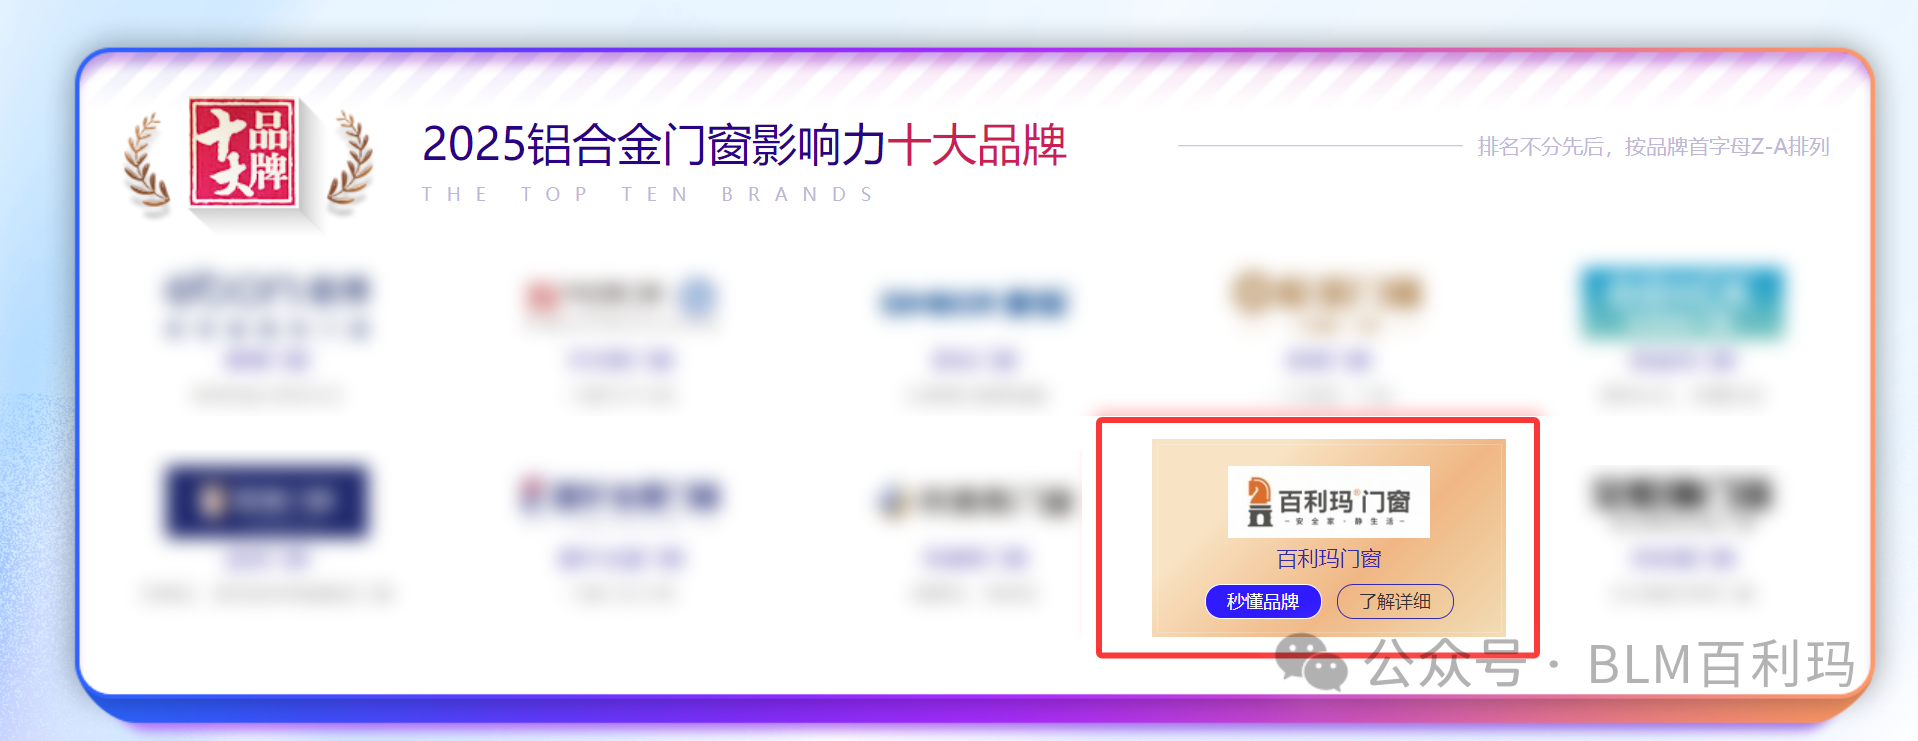Screen dimensions: 1918x741
Task: Click the WeChat logo in the watermark
Action: pos(1311,662)
